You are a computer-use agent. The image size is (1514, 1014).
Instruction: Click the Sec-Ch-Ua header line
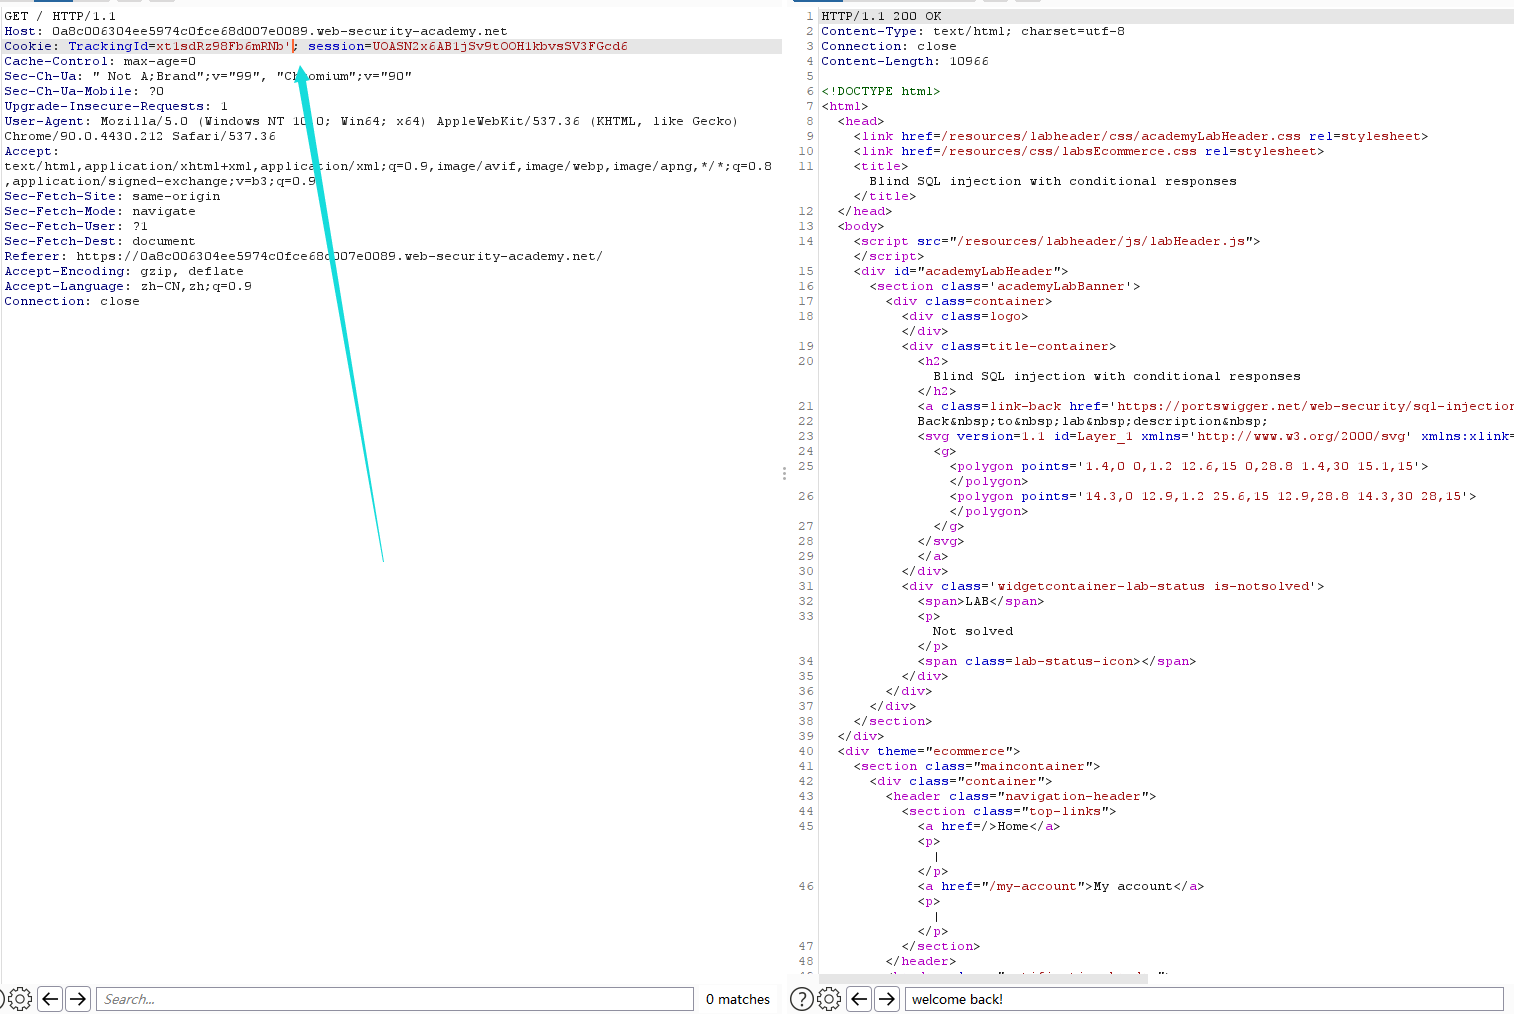[x=208, y=76]
